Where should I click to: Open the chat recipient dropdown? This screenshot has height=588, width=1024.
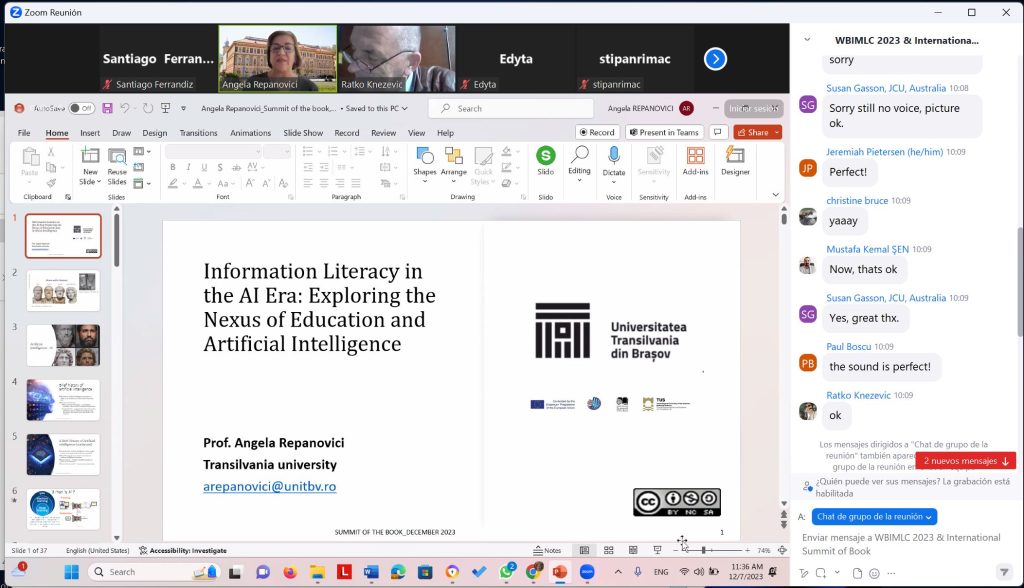click(x=875, y=516)
